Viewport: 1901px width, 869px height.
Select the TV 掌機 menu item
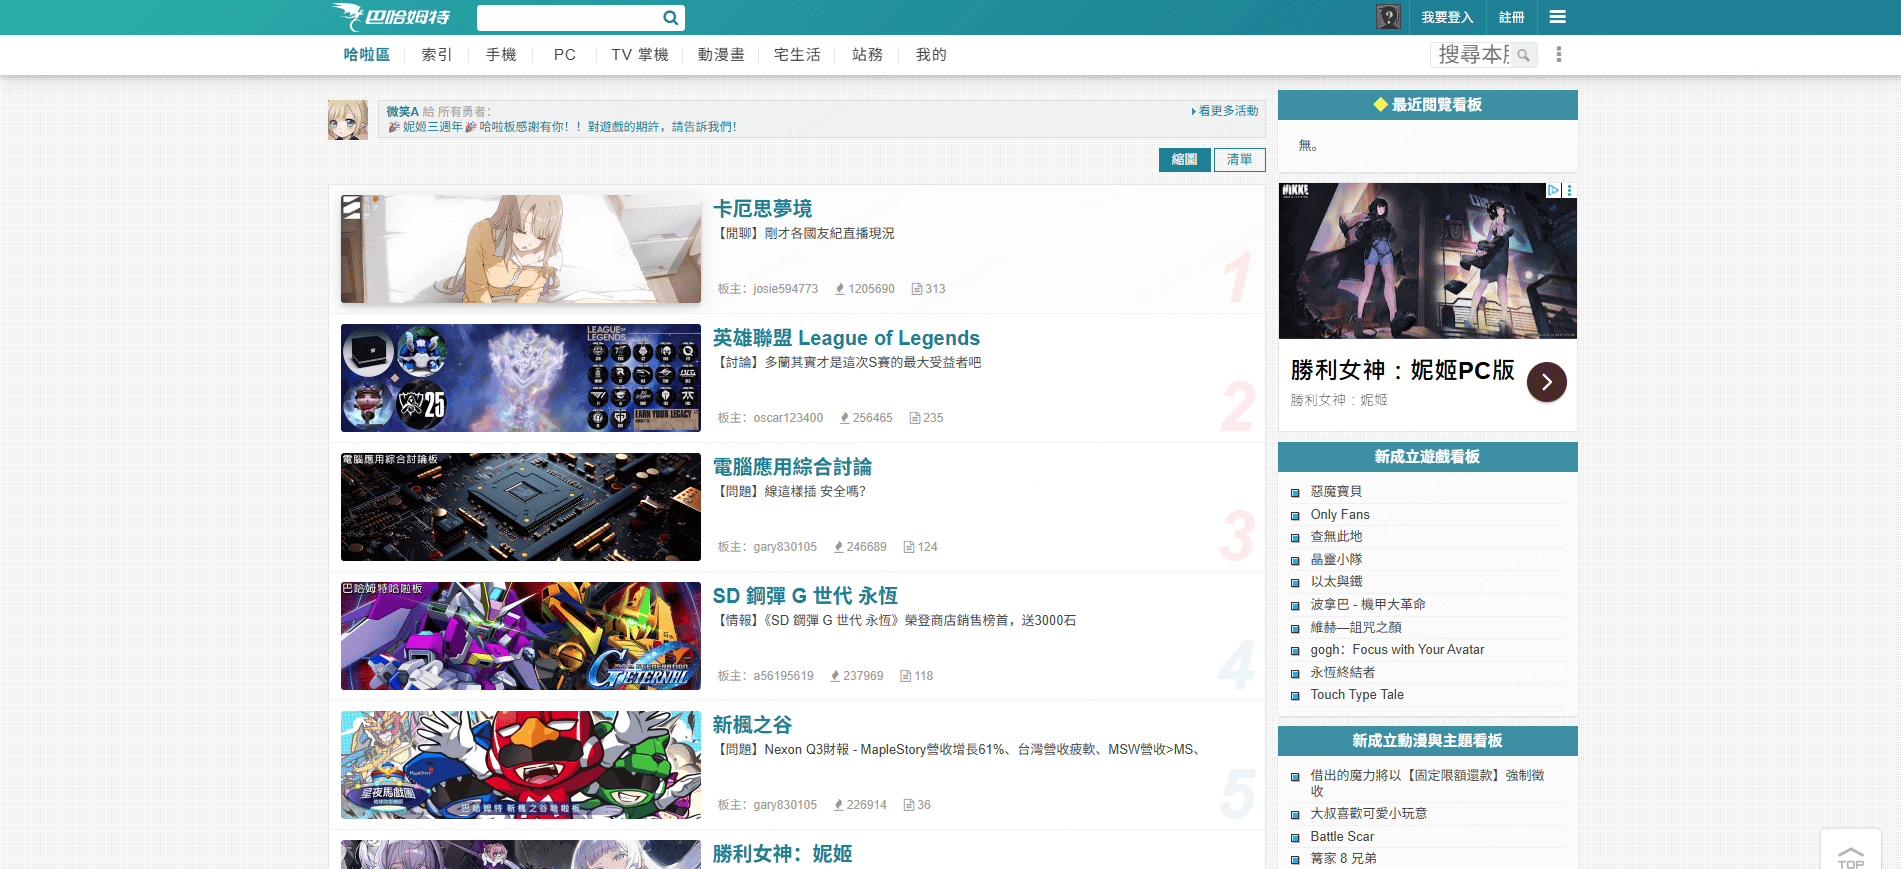tap(639, 55)
